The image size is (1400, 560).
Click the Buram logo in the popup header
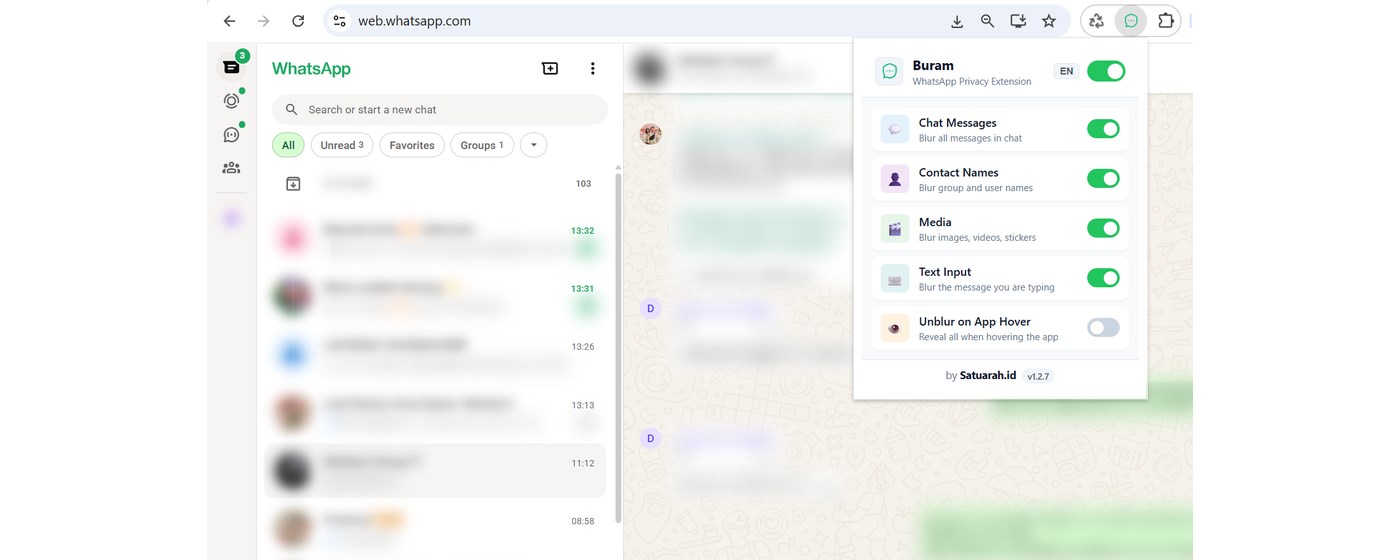(x=889, y=71)
